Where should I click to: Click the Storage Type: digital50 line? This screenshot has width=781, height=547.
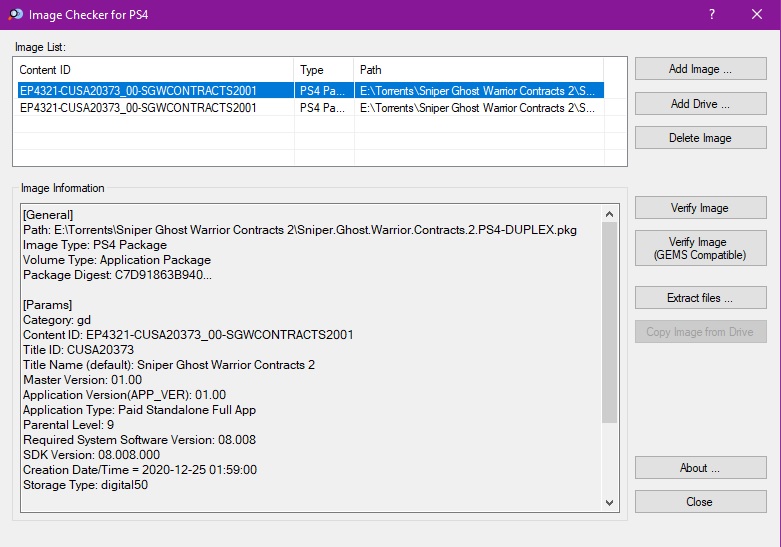tap(85, 485)
